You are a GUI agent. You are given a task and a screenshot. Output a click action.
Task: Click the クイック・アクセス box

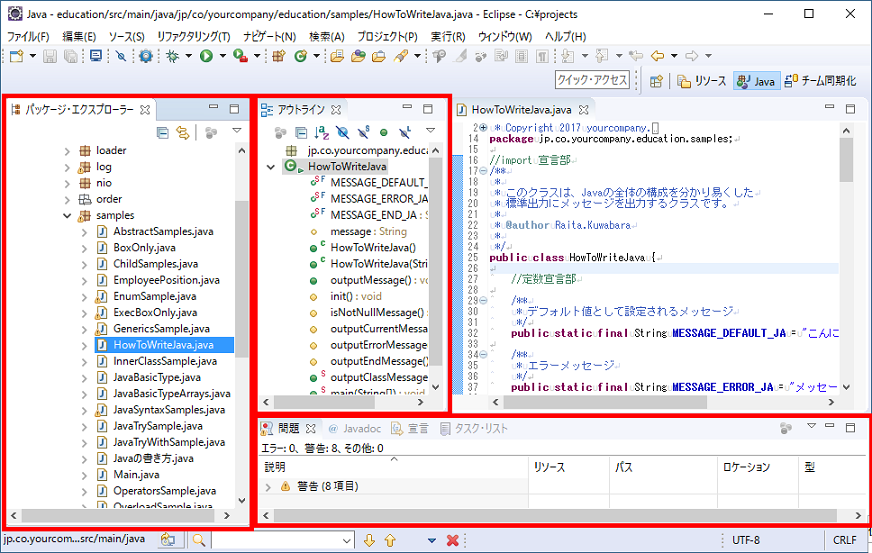[593, 80]
